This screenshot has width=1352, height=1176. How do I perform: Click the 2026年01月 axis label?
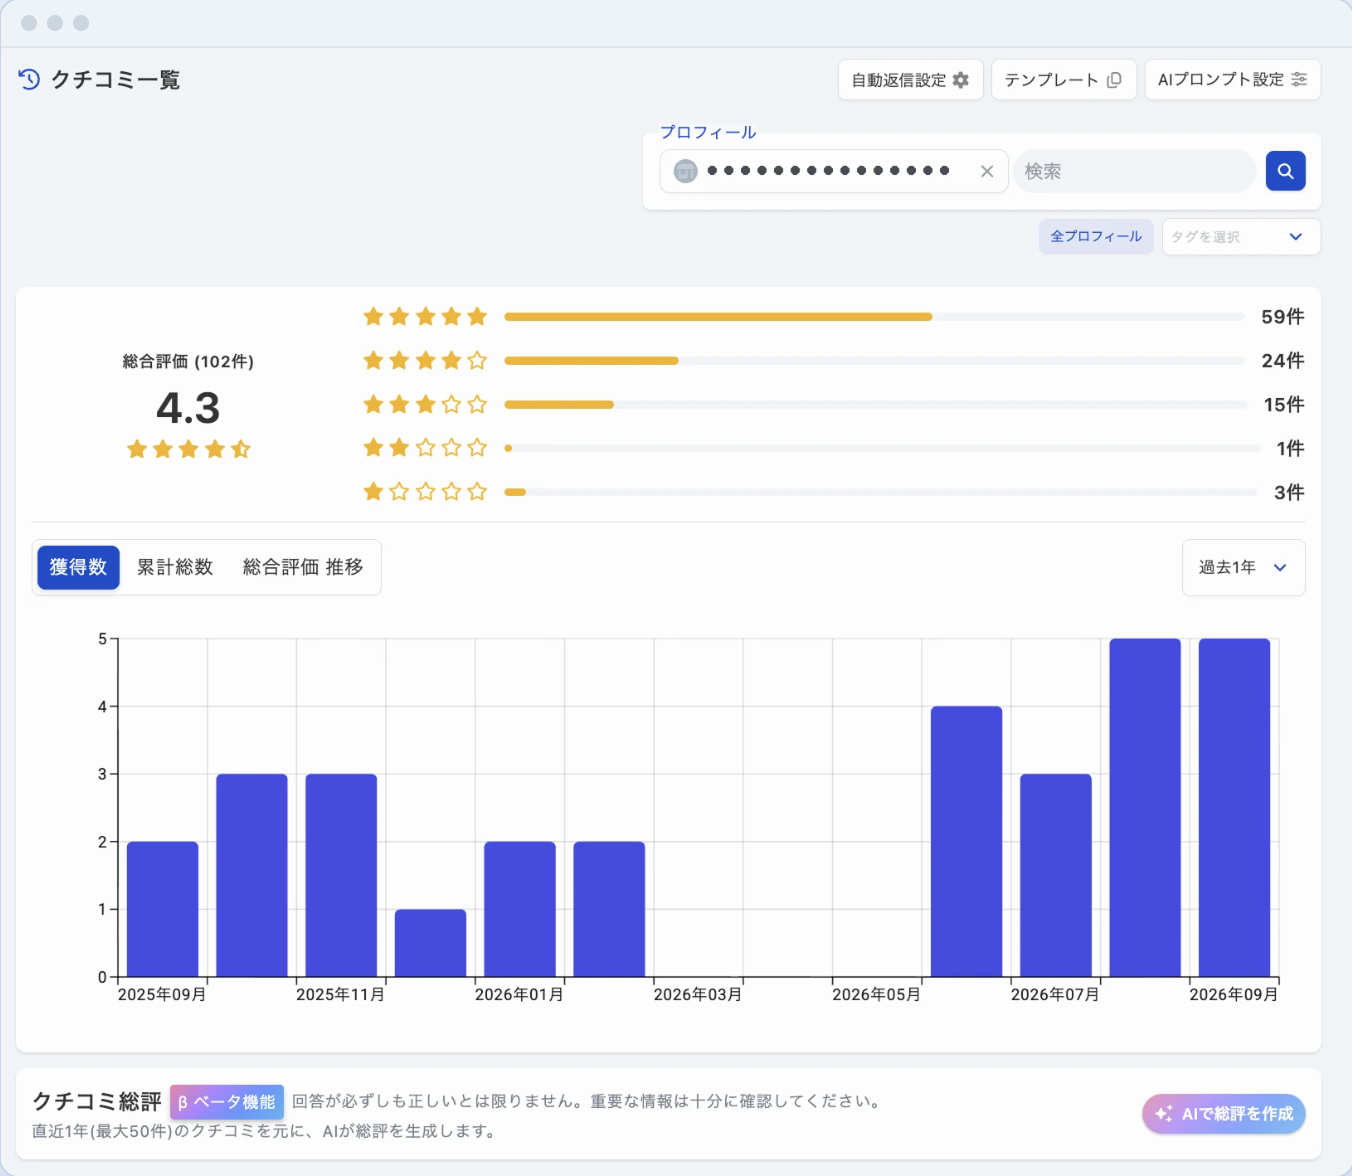(x=519, y=995)
